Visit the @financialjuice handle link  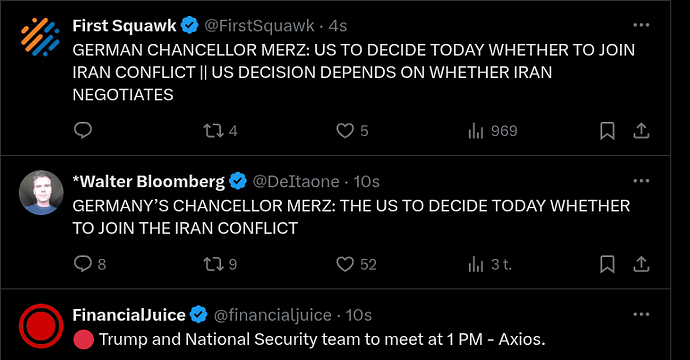[x=272, y=315]
